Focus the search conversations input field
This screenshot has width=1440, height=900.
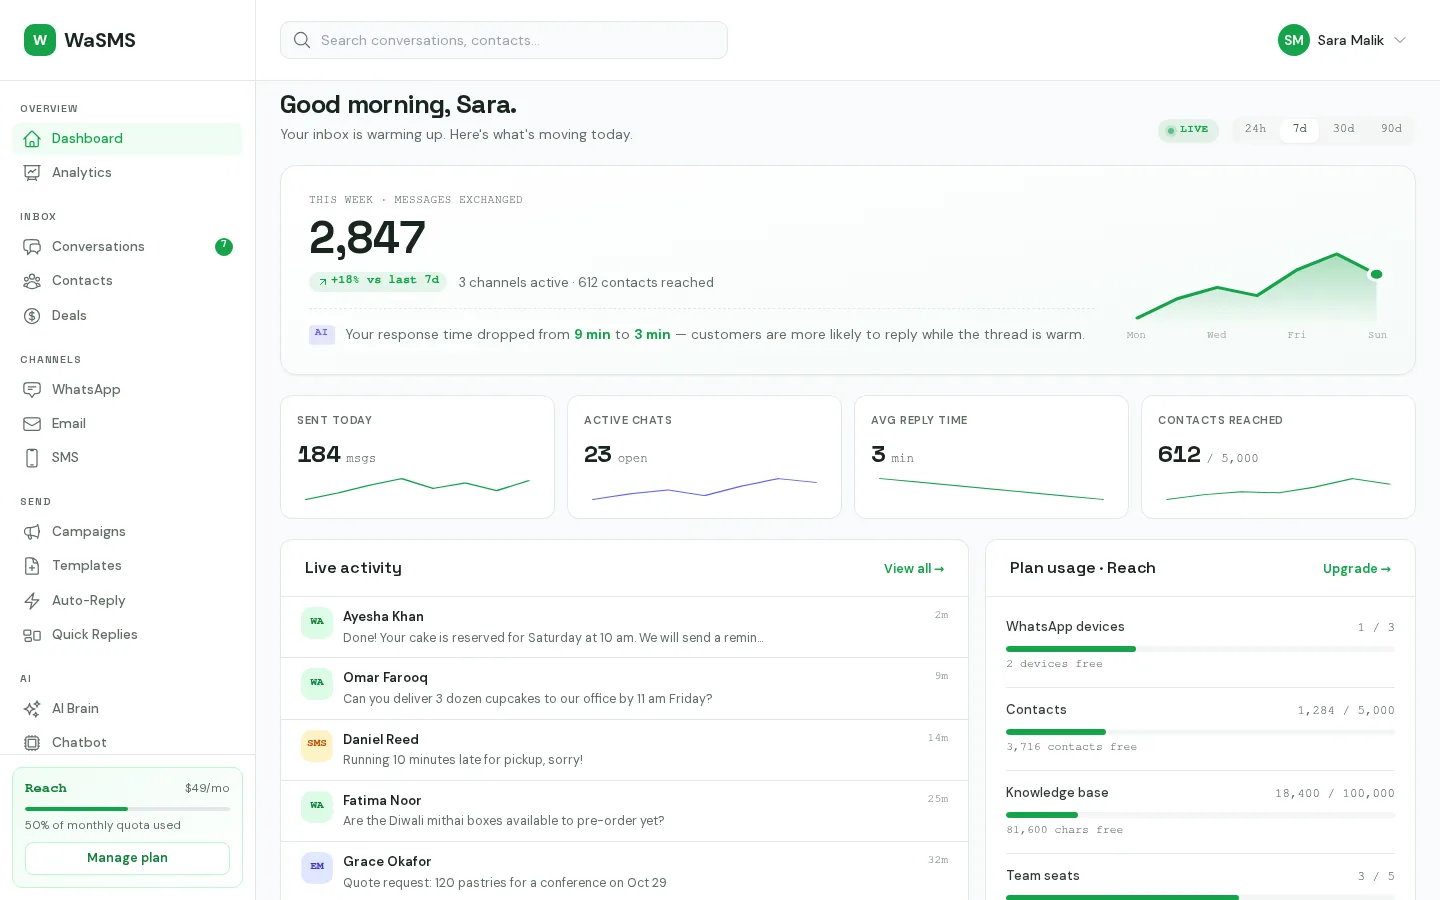click(x=504, y=40)
